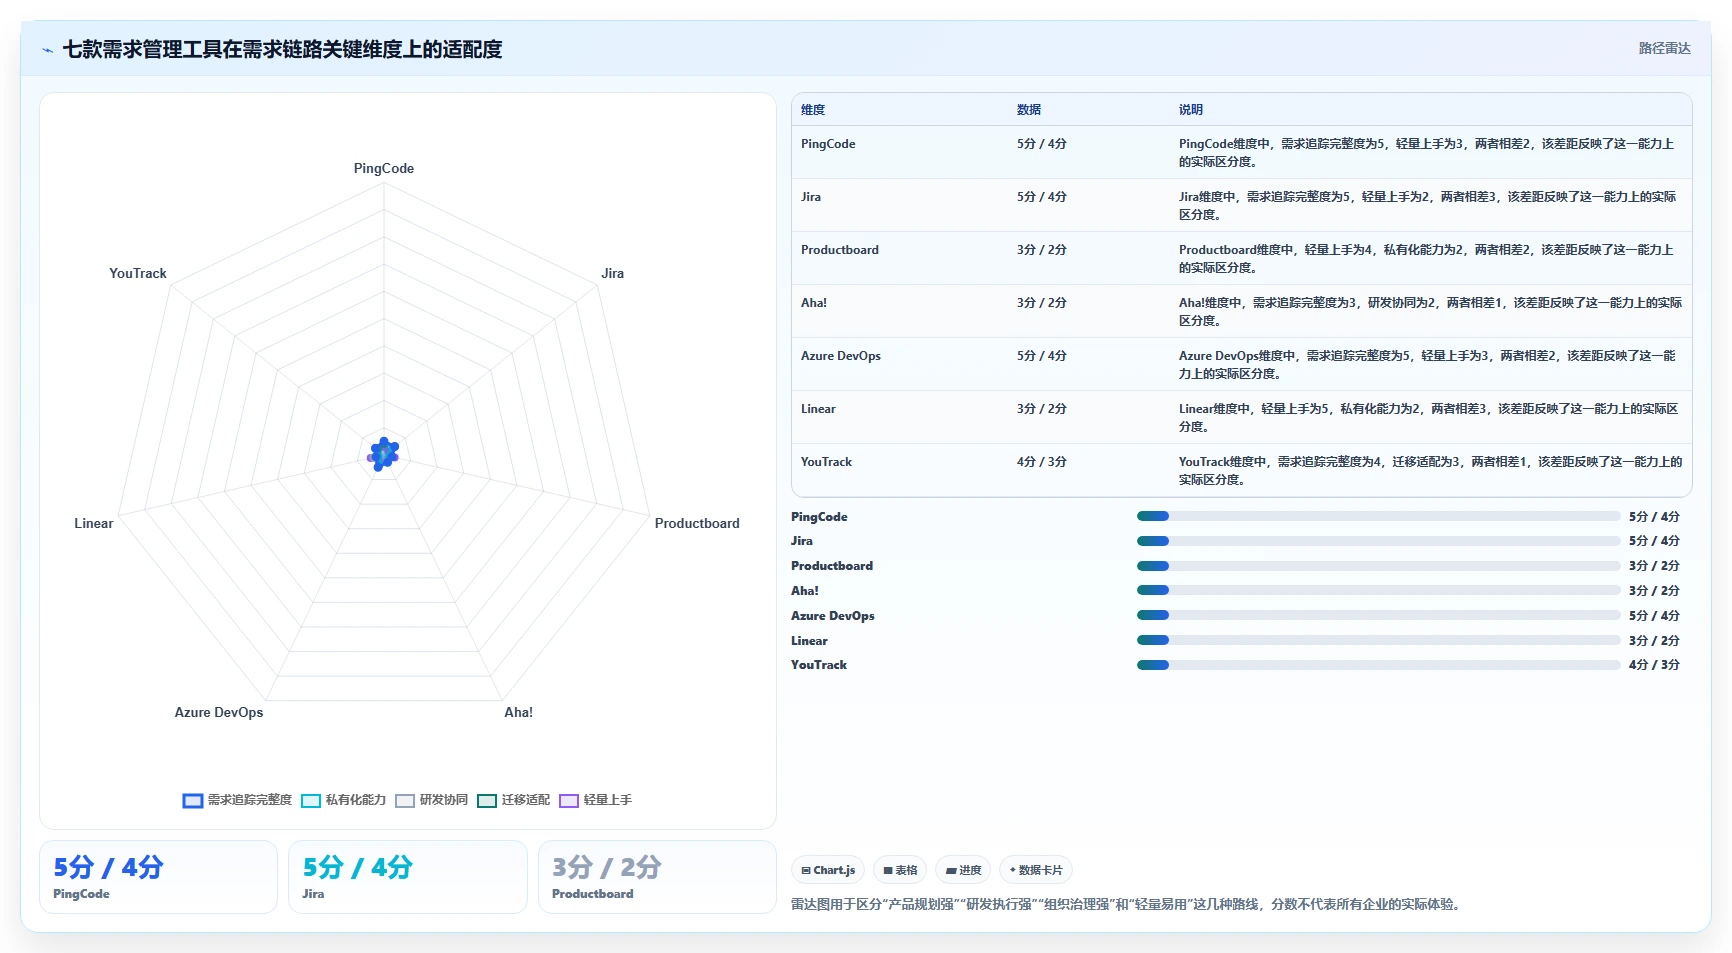Click the PingCode progress bar
This screenshot has height=953, width=1732.
tap(1378, 516)
